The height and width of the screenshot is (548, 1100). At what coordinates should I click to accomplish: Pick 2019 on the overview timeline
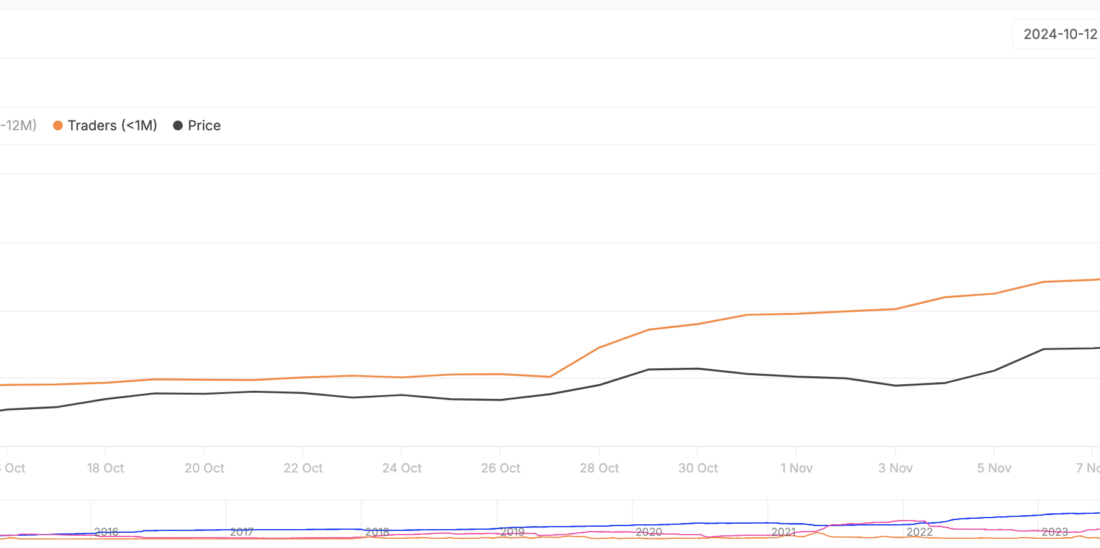point(512,532)
